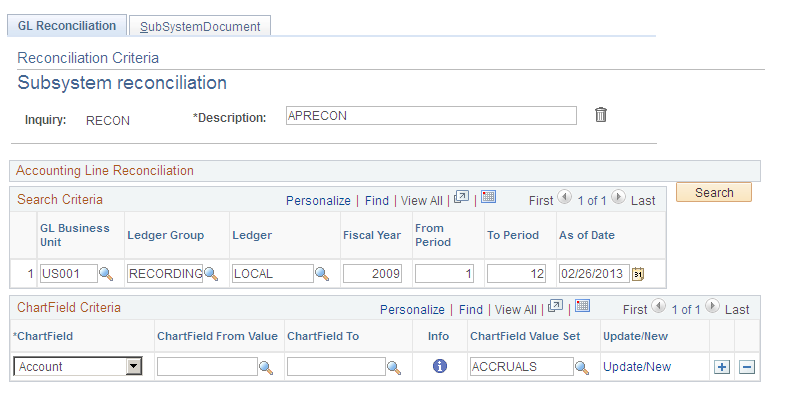Click To Period field 12
The width and height of the screenshot is (787, 399).
(516, 274)
